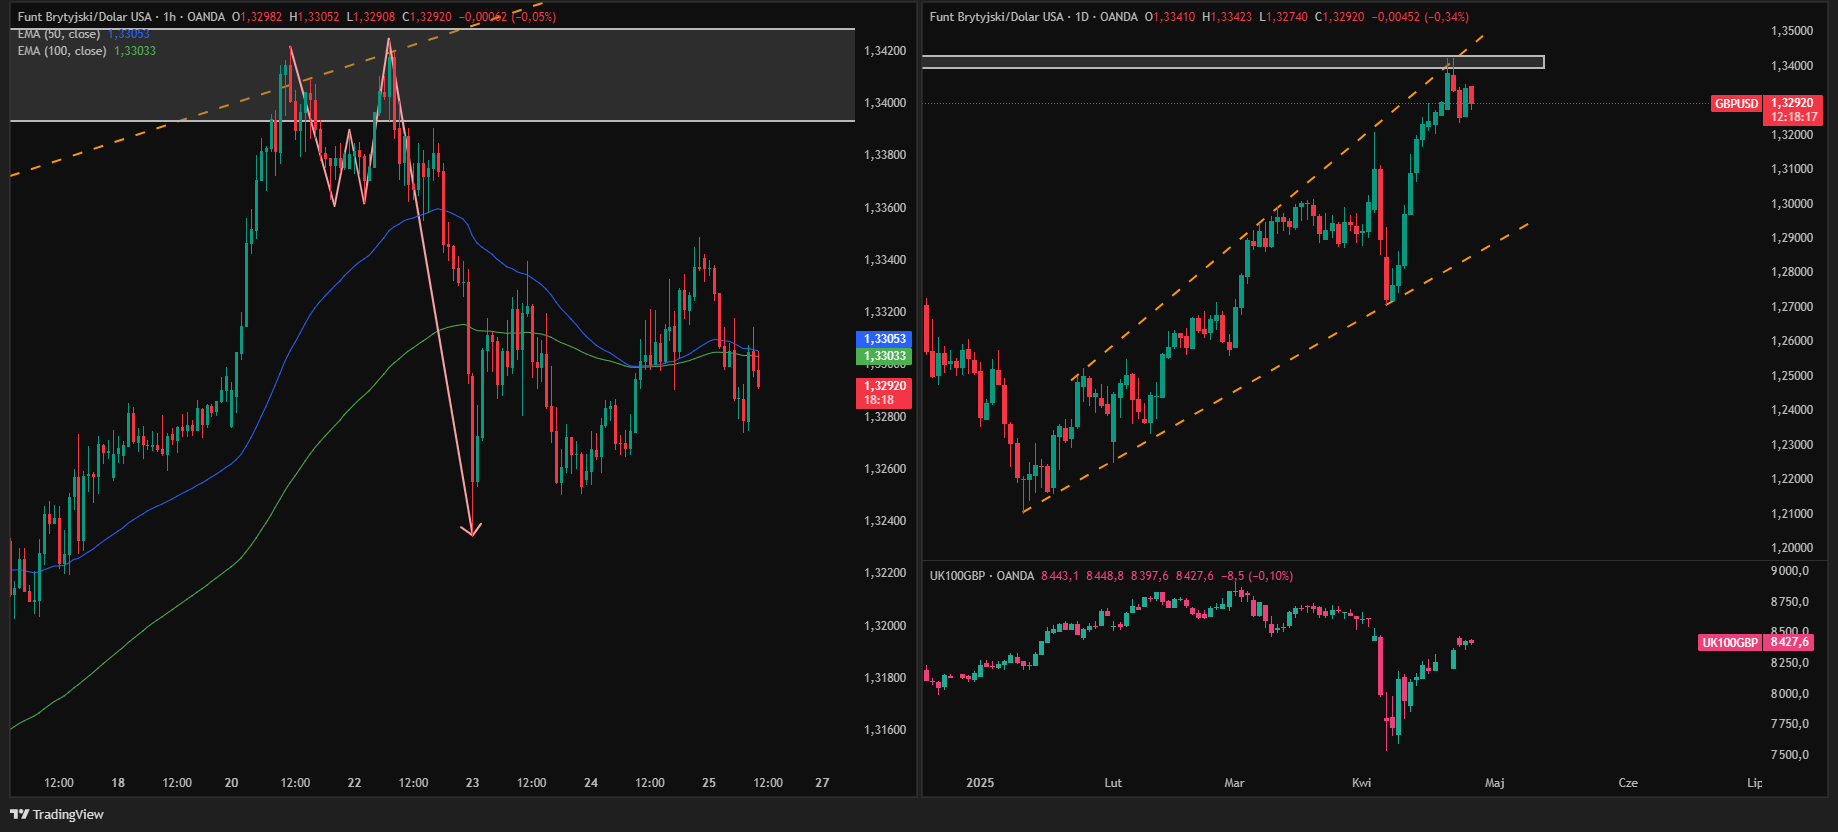Click the 2025 year label on time axis
1838x832 pixels.
(x=980, y=783)
